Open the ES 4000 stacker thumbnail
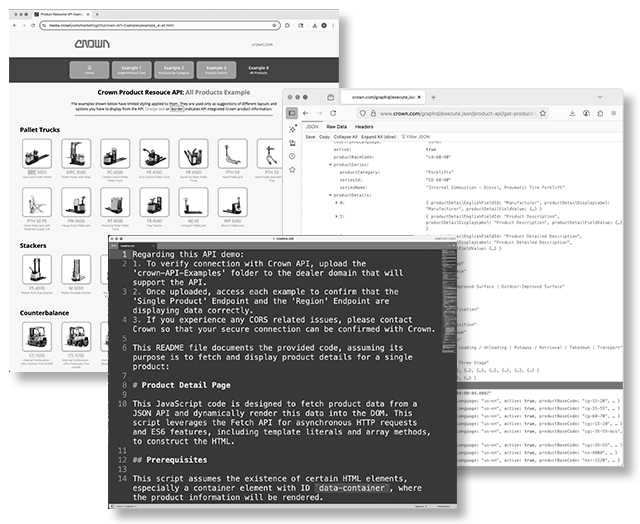Viewport: 640px width, 524px height. 37,269
